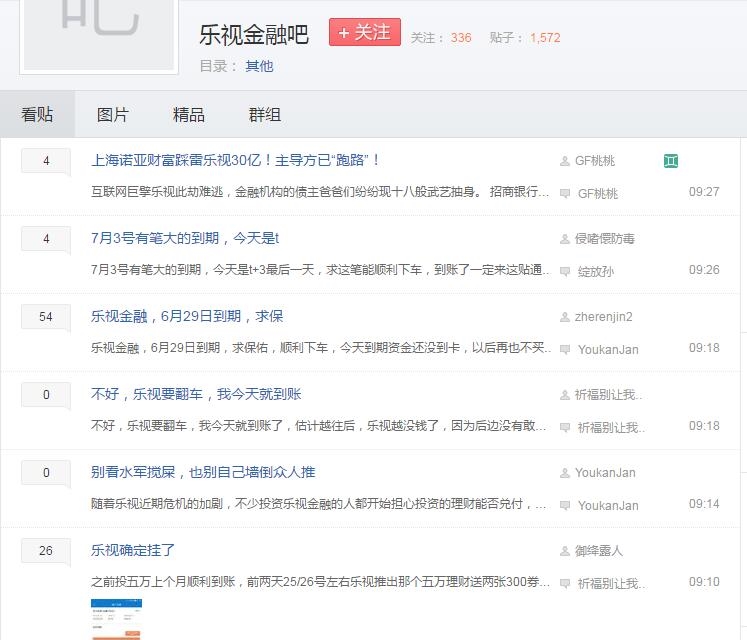Screen dimensions: 747x640
Task: Select the 群组 tab
Action: point(264,115)
